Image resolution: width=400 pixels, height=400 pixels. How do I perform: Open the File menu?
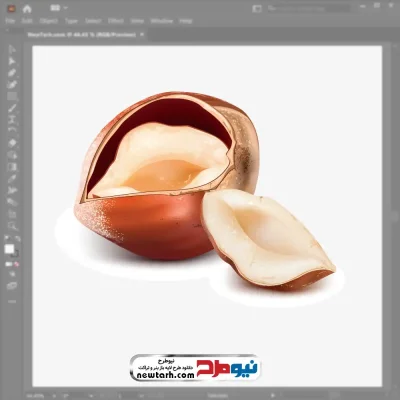pos(10,21)
